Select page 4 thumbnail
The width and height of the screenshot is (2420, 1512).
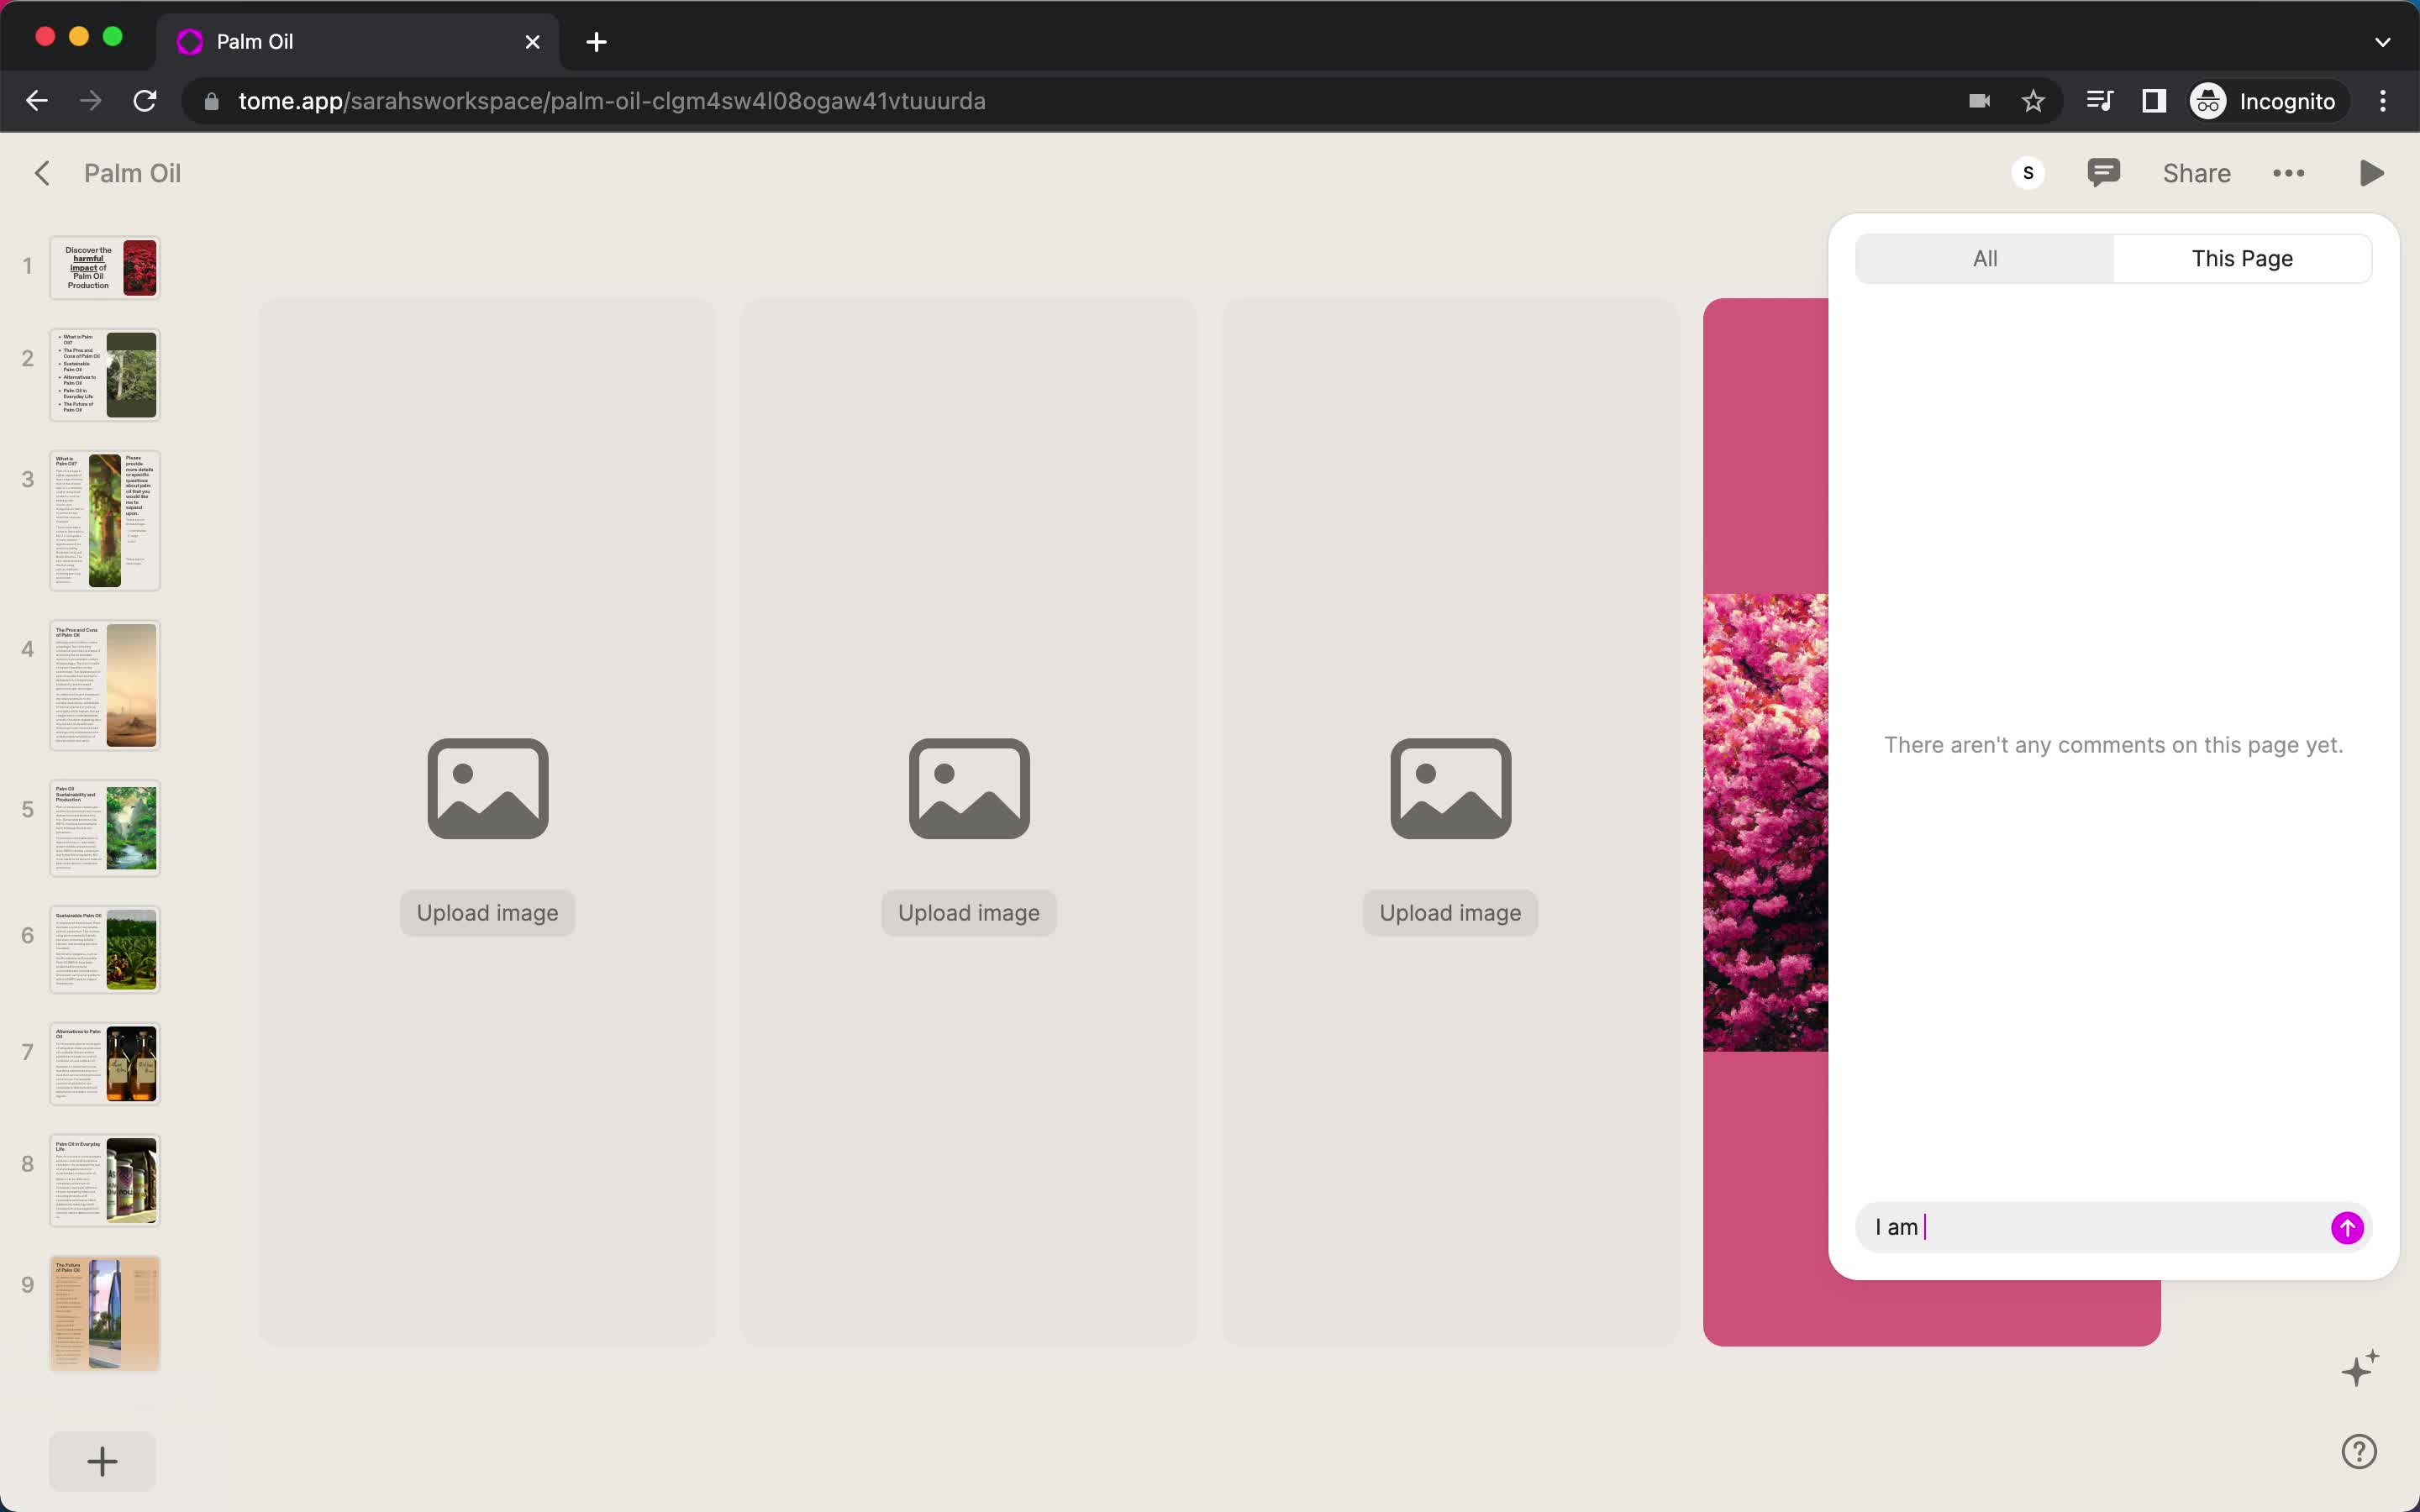point(105,685)
